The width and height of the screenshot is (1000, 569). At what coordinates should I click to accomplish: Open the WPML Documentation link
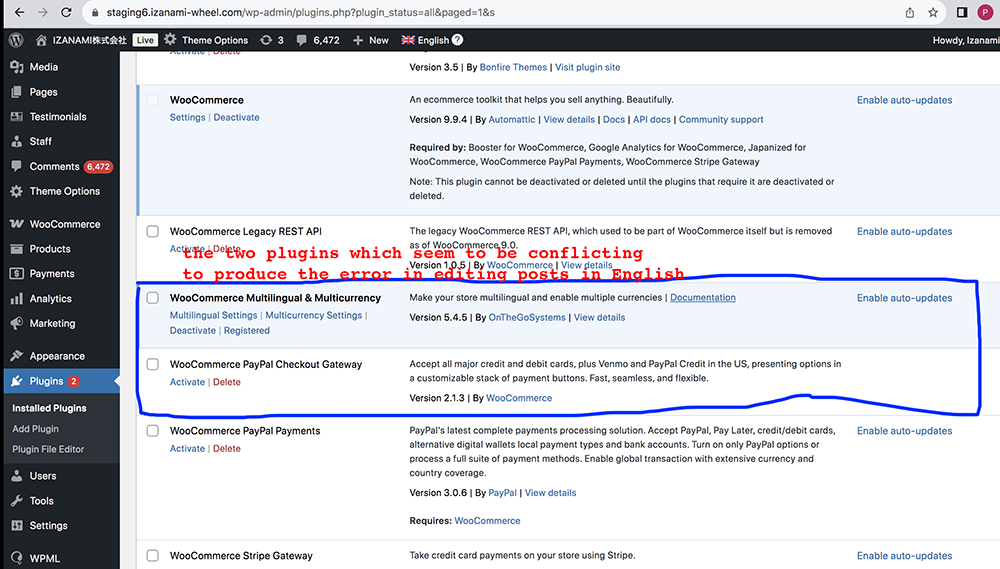tap(703, 297)
